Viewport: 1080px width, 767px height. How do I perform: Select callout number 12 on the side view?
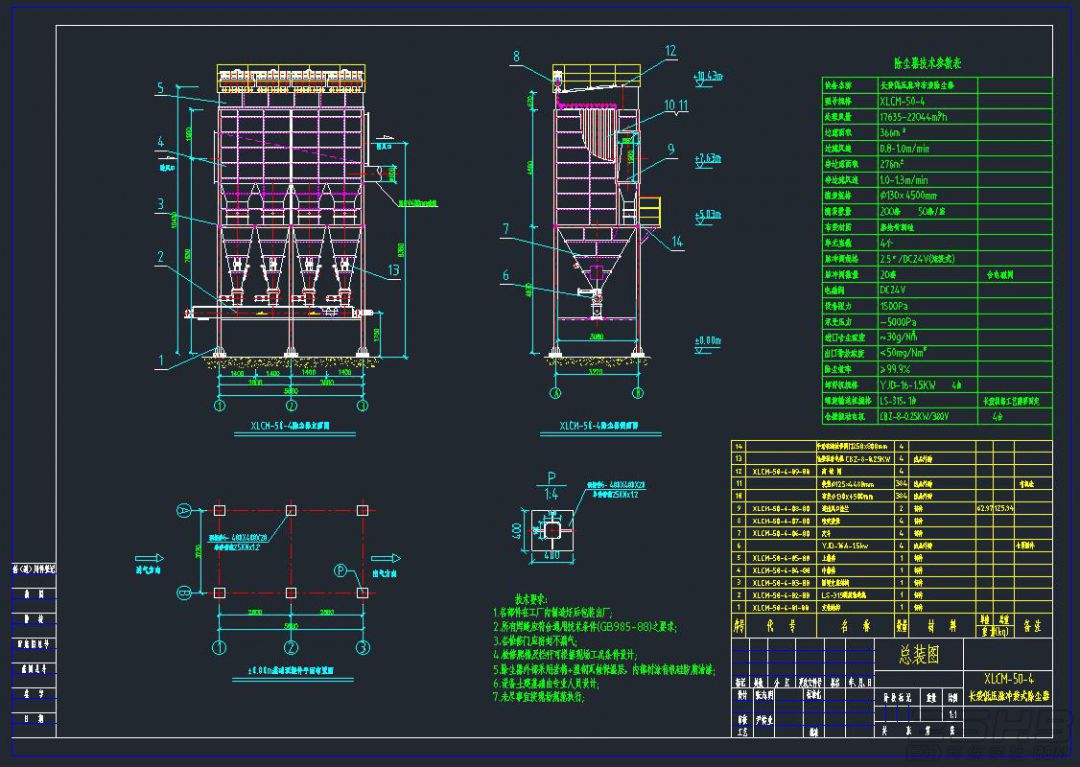coord(670,51)
